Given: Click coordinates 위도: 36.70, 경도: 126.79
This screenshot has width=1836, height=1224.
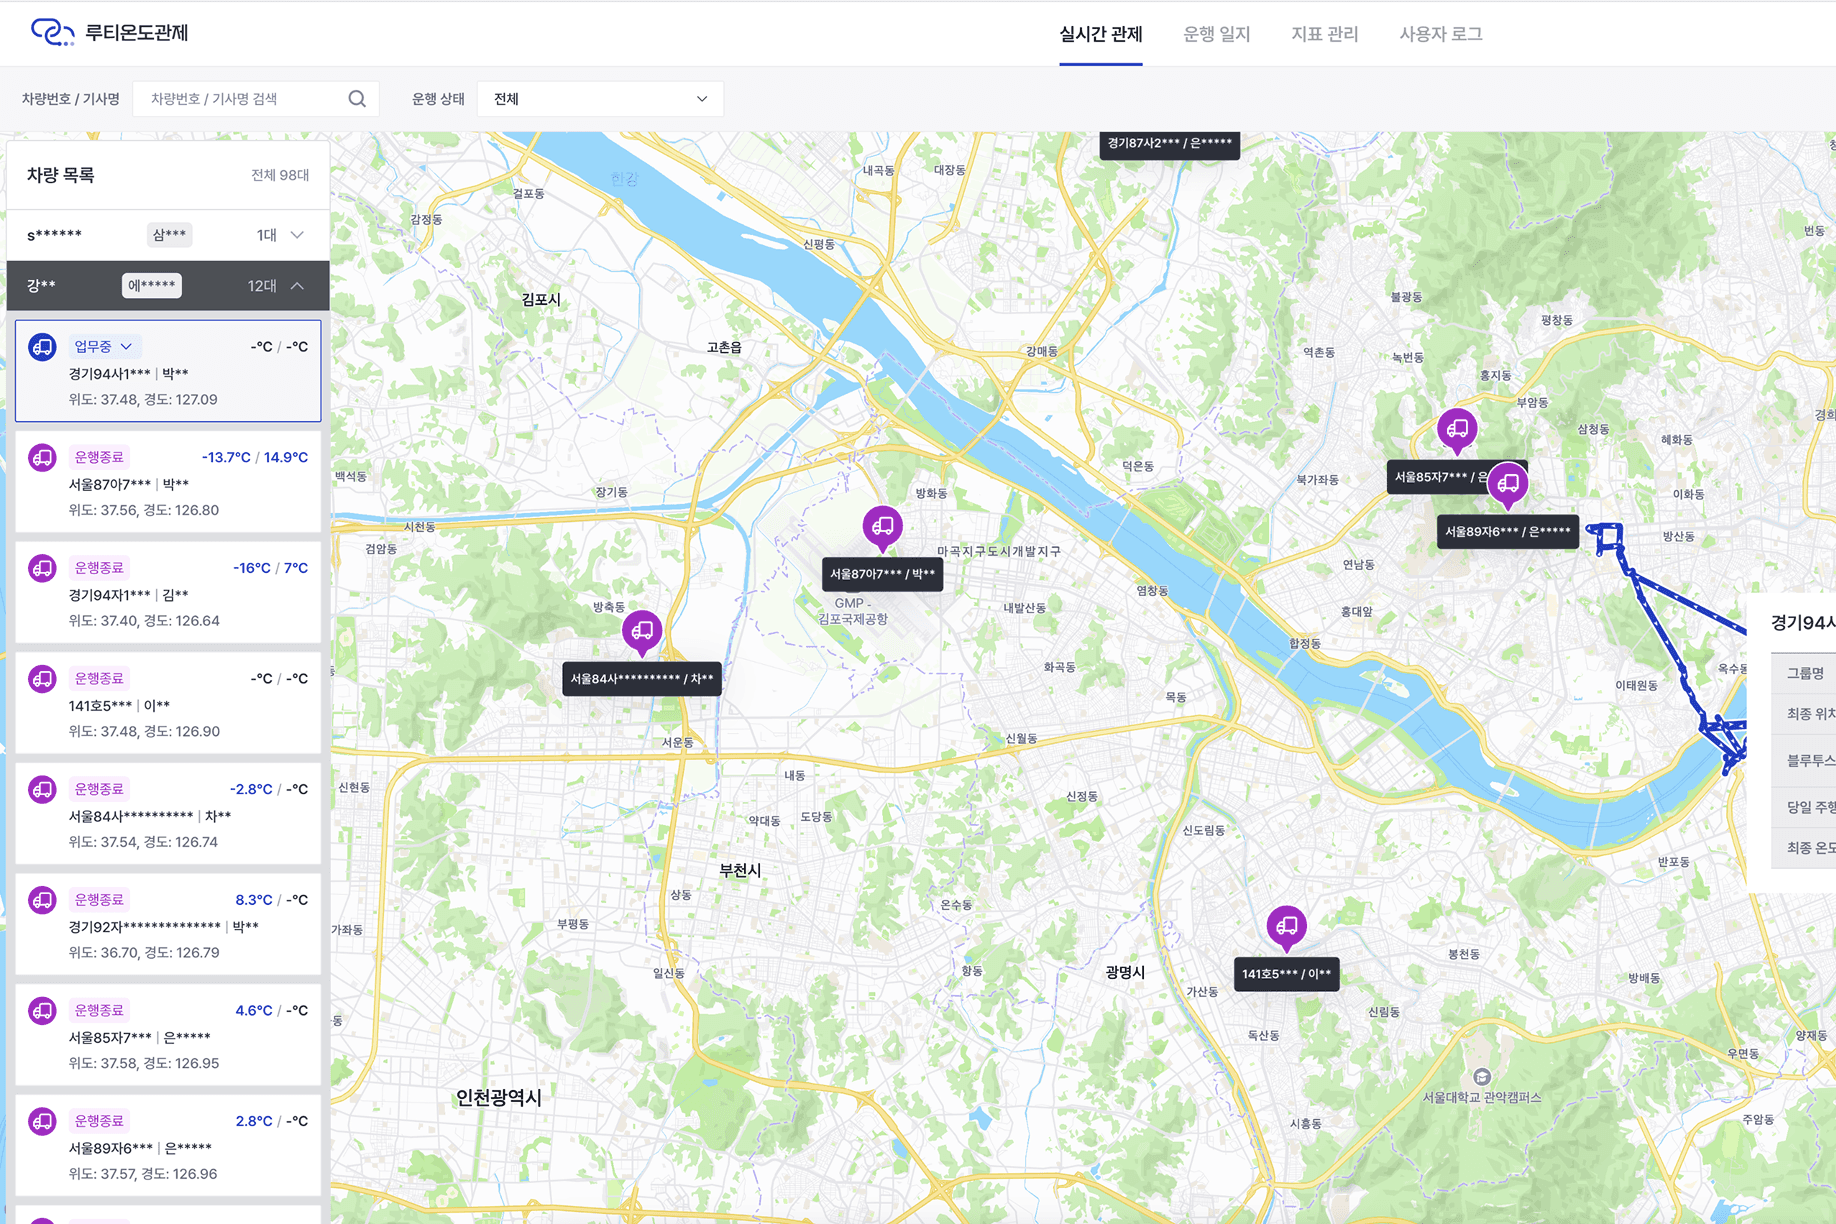Looking at the screenshot, I should [144, 953].
